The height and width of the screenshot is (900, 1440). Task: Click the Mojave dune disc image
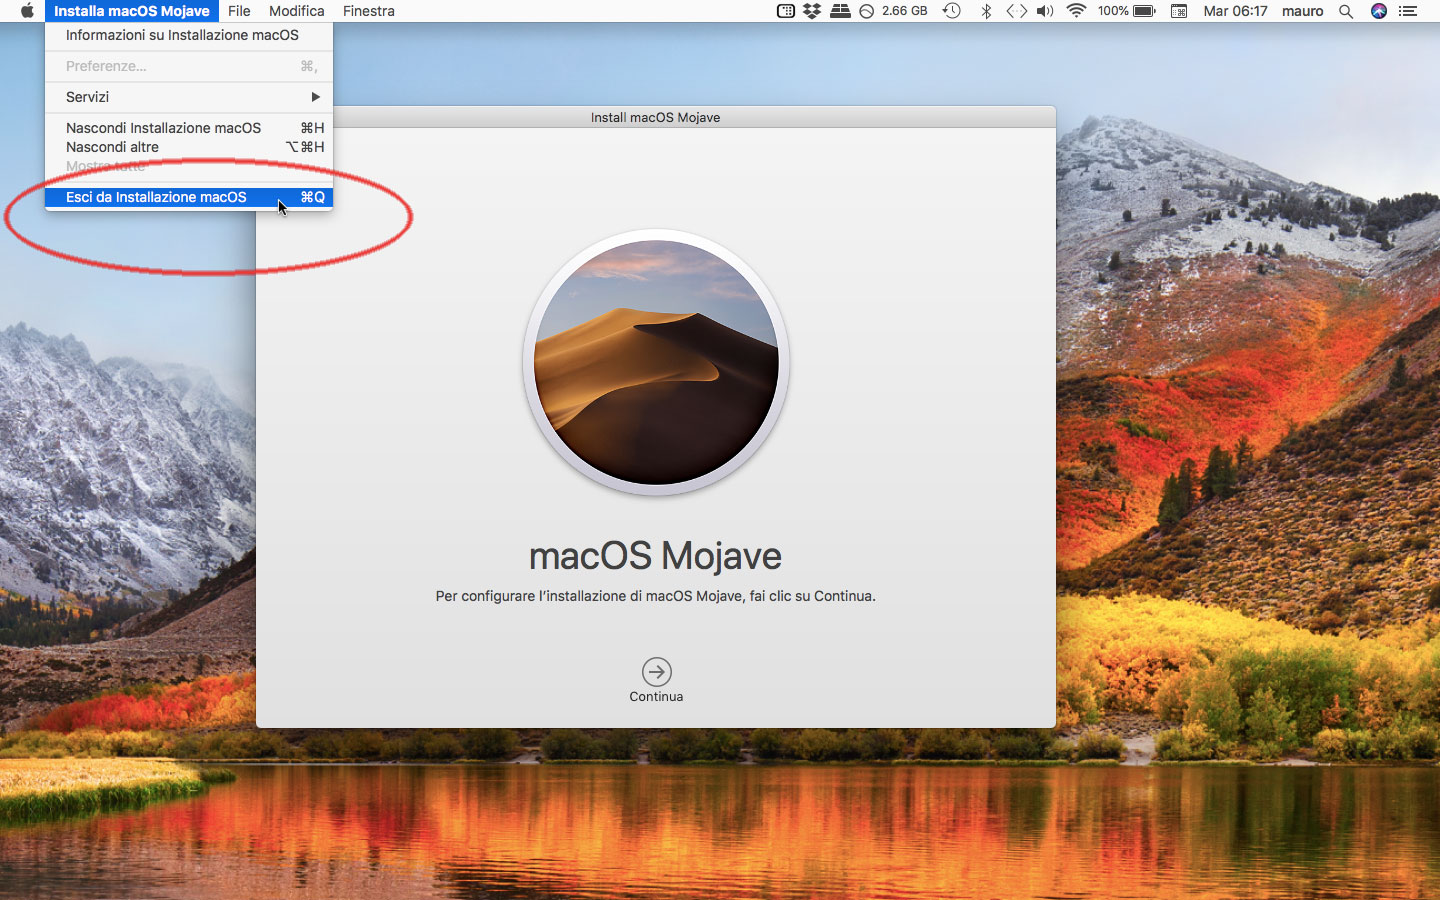point(656,362)
